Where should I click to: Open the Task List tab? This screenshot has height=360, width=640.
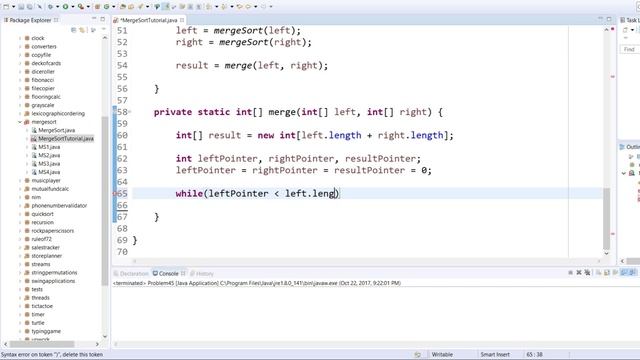pos(630,20)
